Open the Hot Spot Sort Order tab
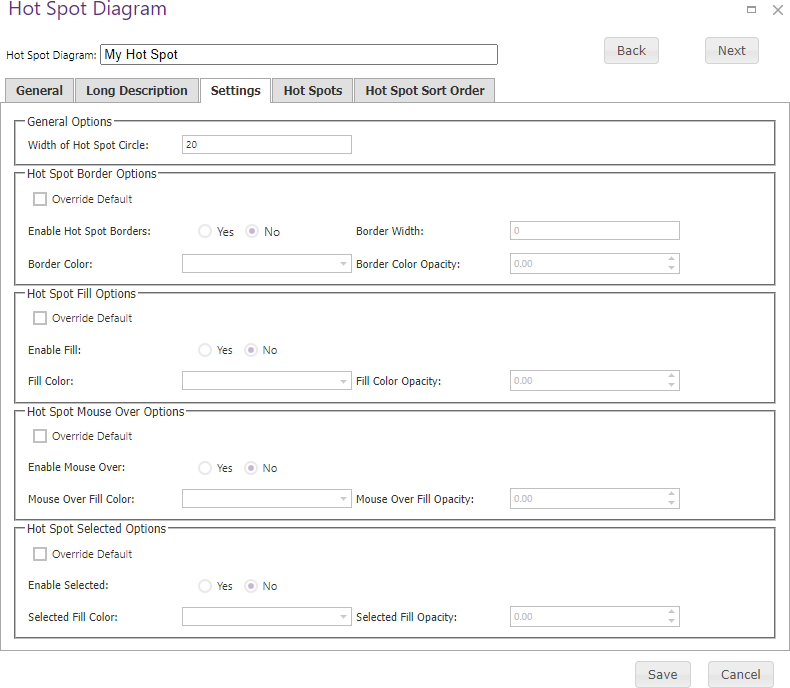 tap(425, 91)
